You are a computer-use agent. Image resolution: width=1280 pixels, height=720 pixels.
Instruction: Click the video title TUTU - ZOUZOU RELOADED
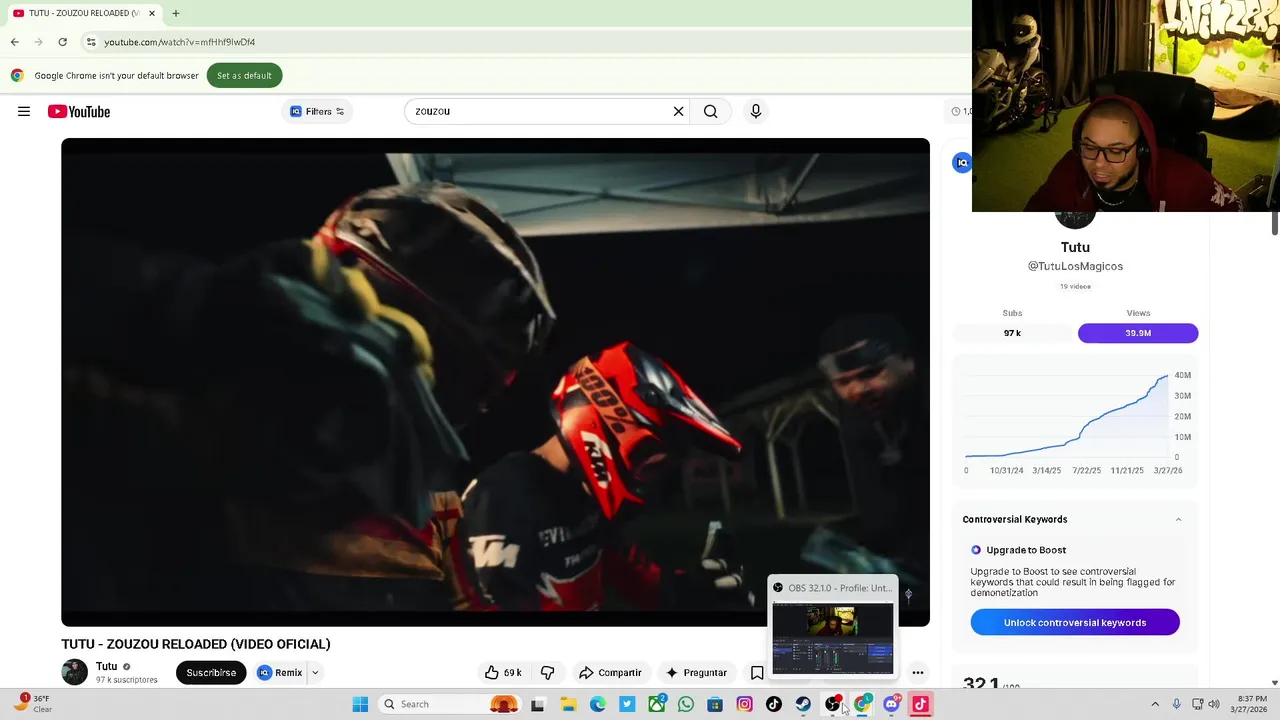tap(196, 644)
